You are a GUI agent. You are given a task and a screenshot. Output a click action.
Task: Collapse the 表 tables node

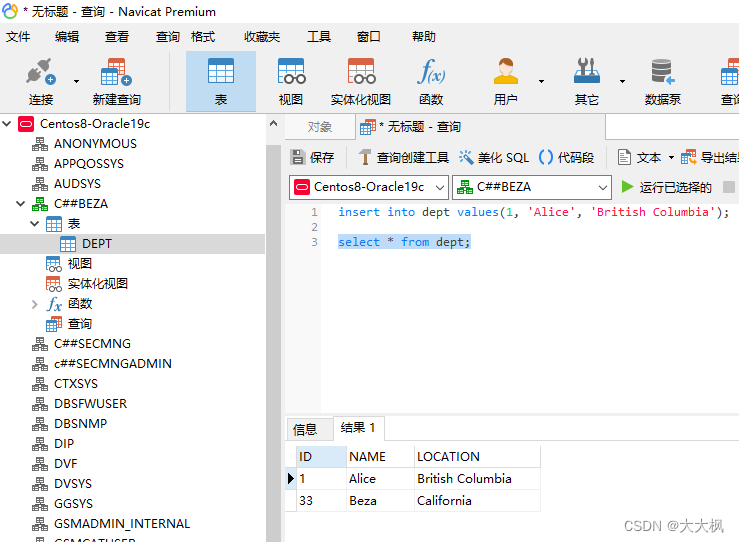point(34,223)
